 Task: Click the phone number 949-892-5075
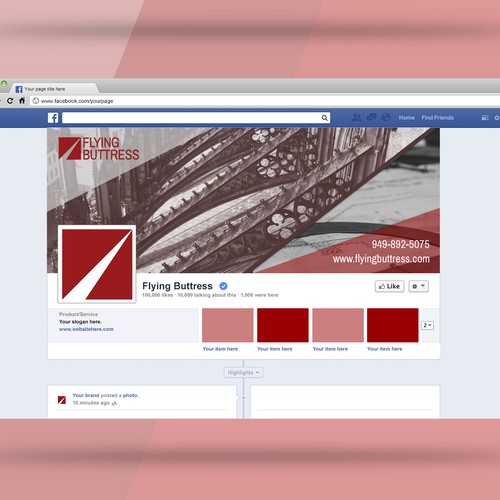tap(401, 244)
